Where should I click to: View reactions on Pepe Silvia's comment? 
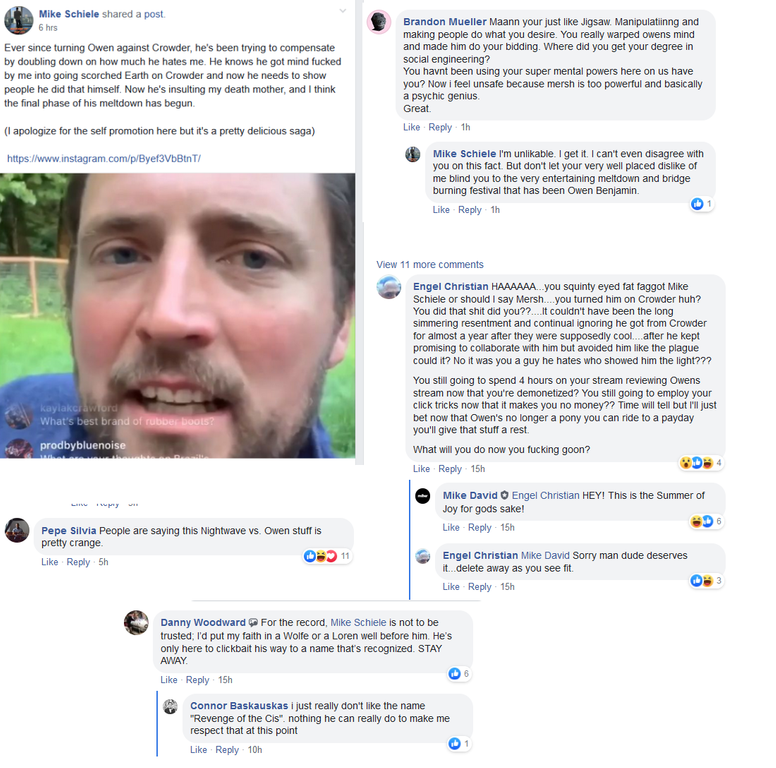(x=327, y=556)
